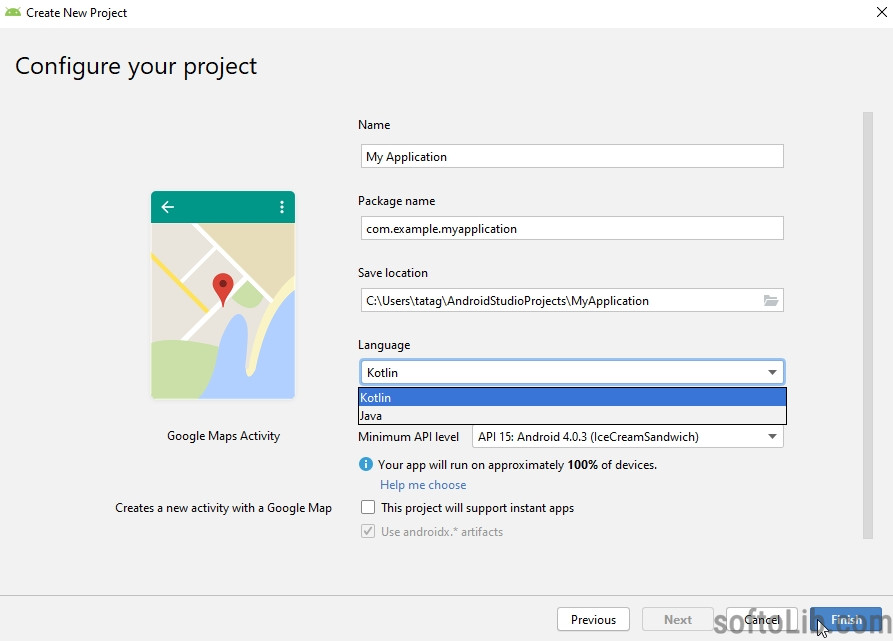Click 'Creates a new activity with a Google Map' text

click(x=223, y=508)
